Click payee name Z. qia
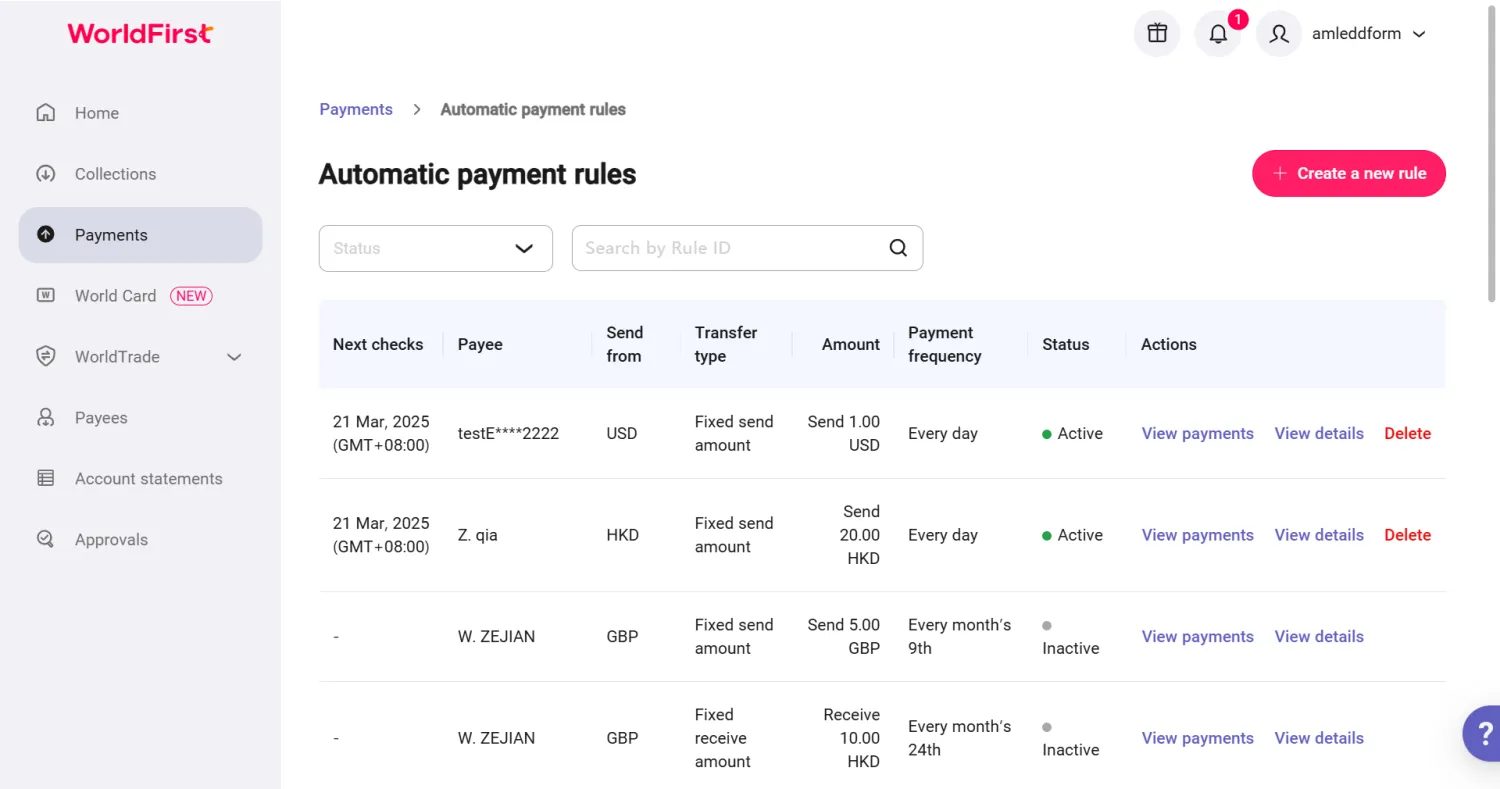 coord(477,535)
